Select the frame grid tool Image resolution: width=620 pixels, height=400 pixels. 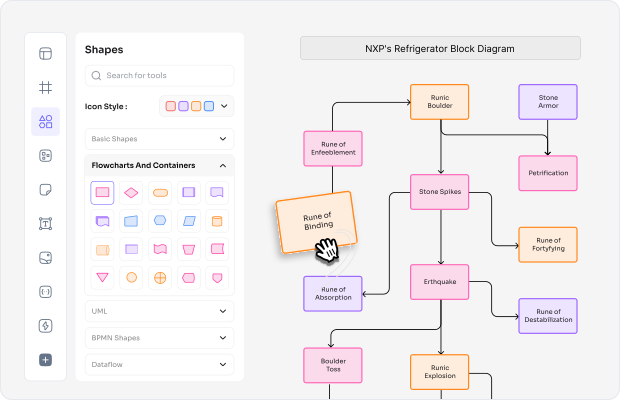point(45,87)
